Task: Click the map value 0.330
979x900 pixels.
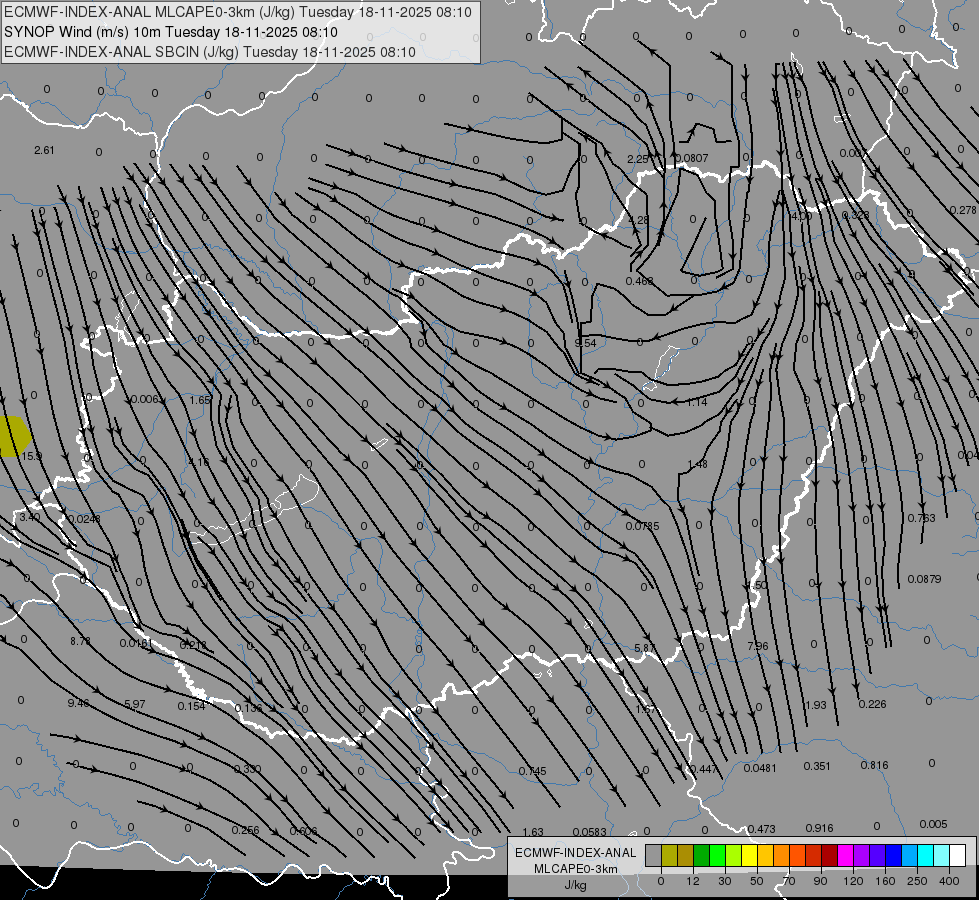Action: [247, 769]
